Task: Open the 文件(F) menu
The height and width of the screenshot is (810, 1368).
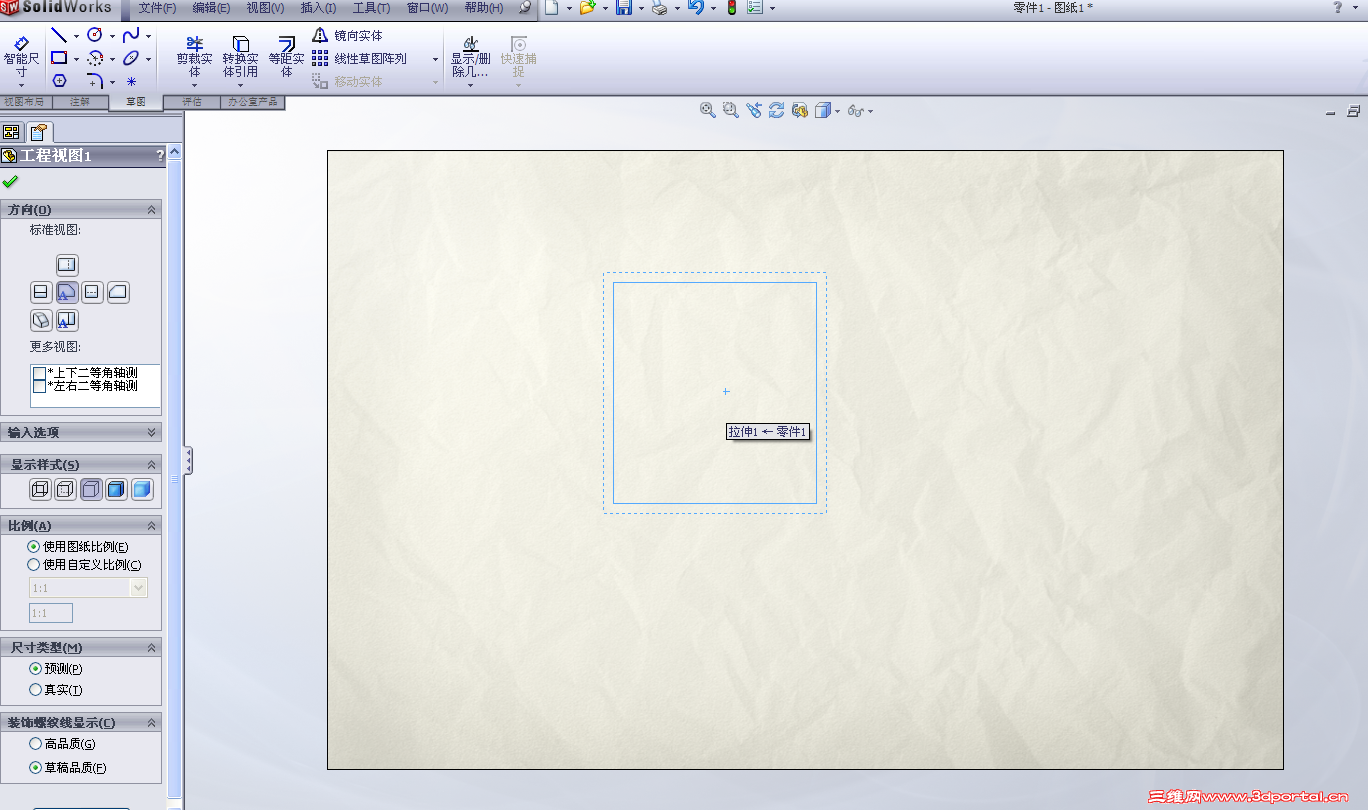Action: coord(157,8)
